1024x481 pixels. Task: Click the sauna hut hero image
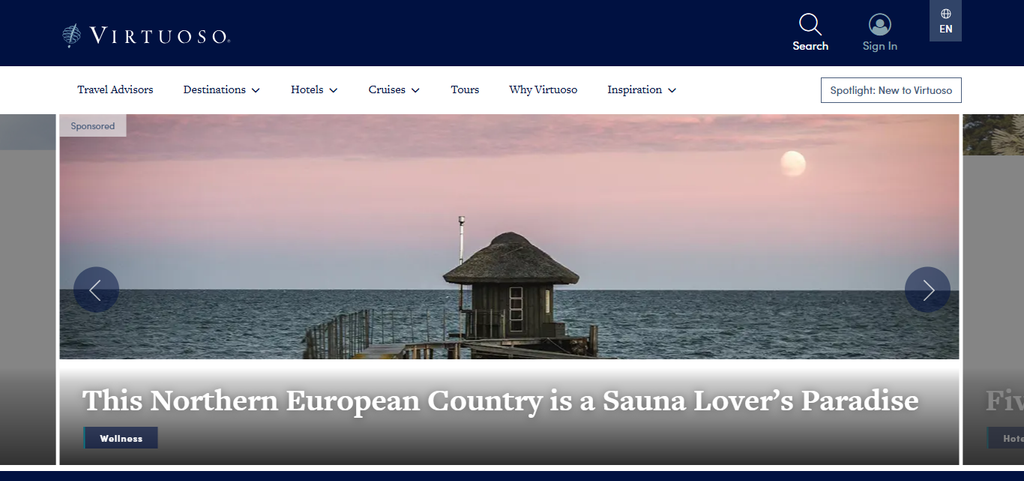(509, 237)
